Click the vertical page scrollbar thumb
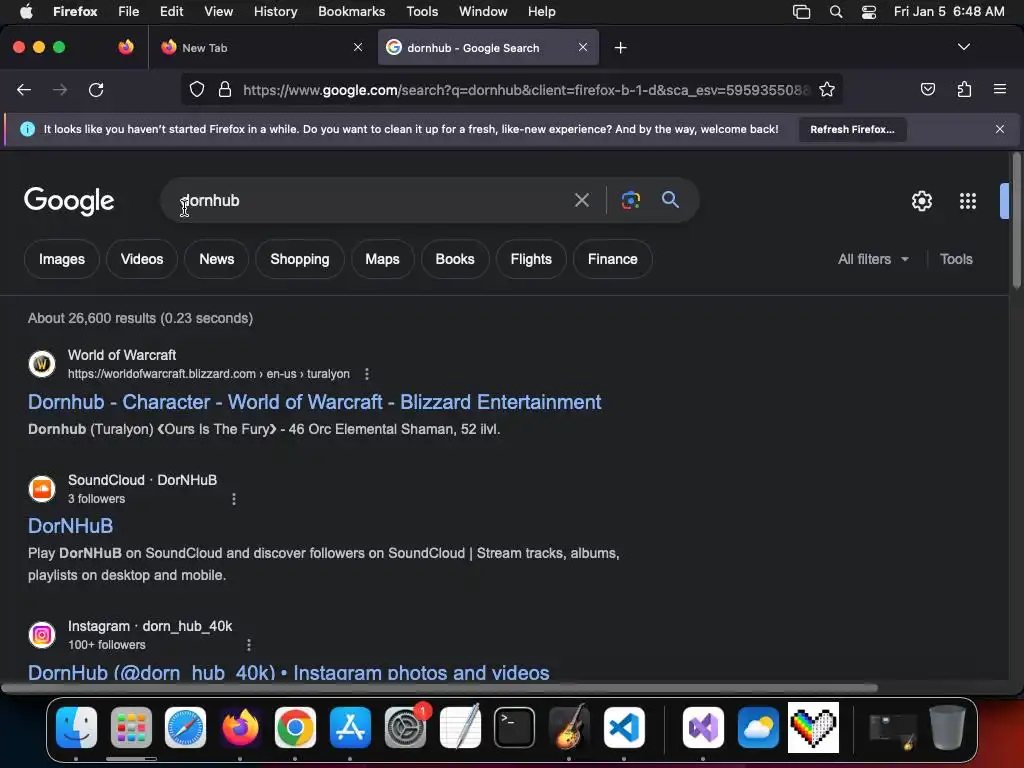Screen dimensions: 1024x768 tap(1016, 220)
